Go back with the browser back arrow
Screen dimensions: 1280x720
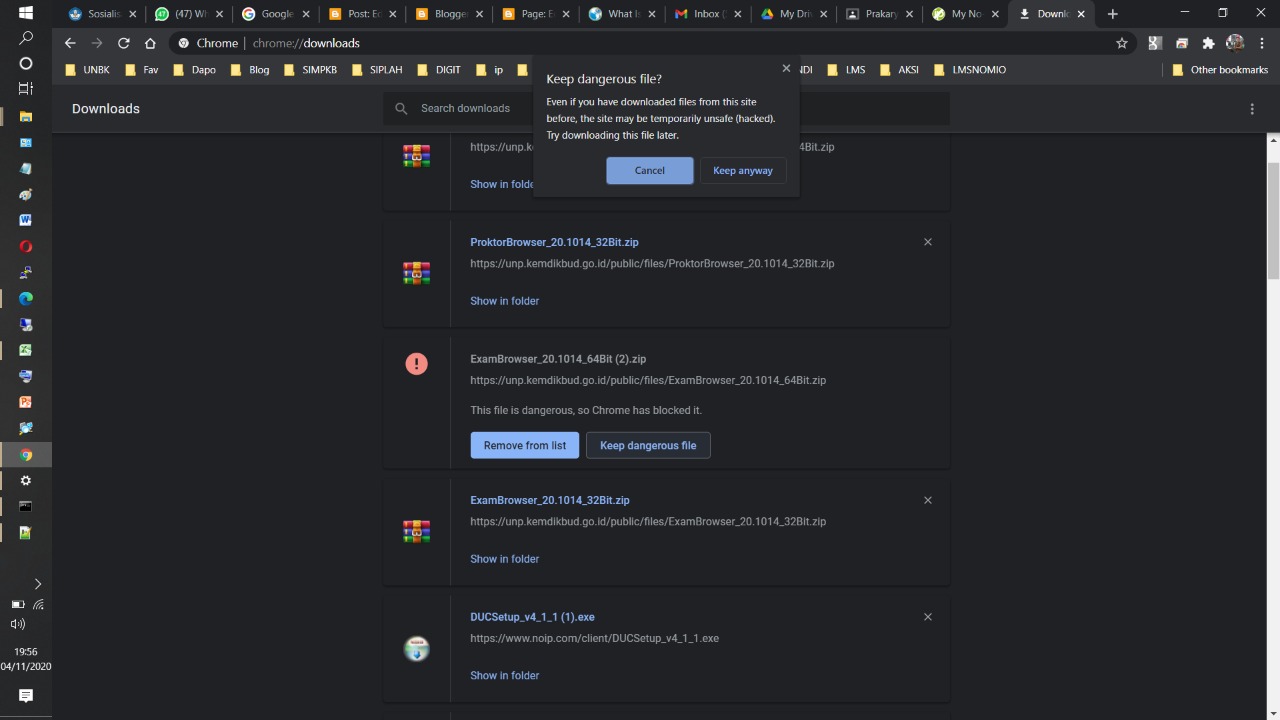(70, 43)
